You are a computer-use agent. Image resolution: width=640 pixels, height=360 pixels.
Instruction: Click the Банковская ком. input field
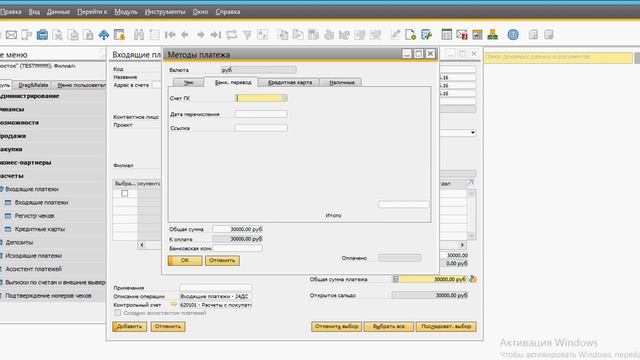(237, 248)
